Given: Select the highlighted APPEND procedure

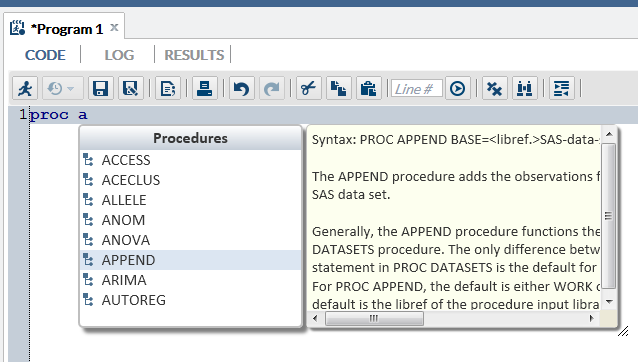Looking at the screenshot, I should (x=190, y=260).
